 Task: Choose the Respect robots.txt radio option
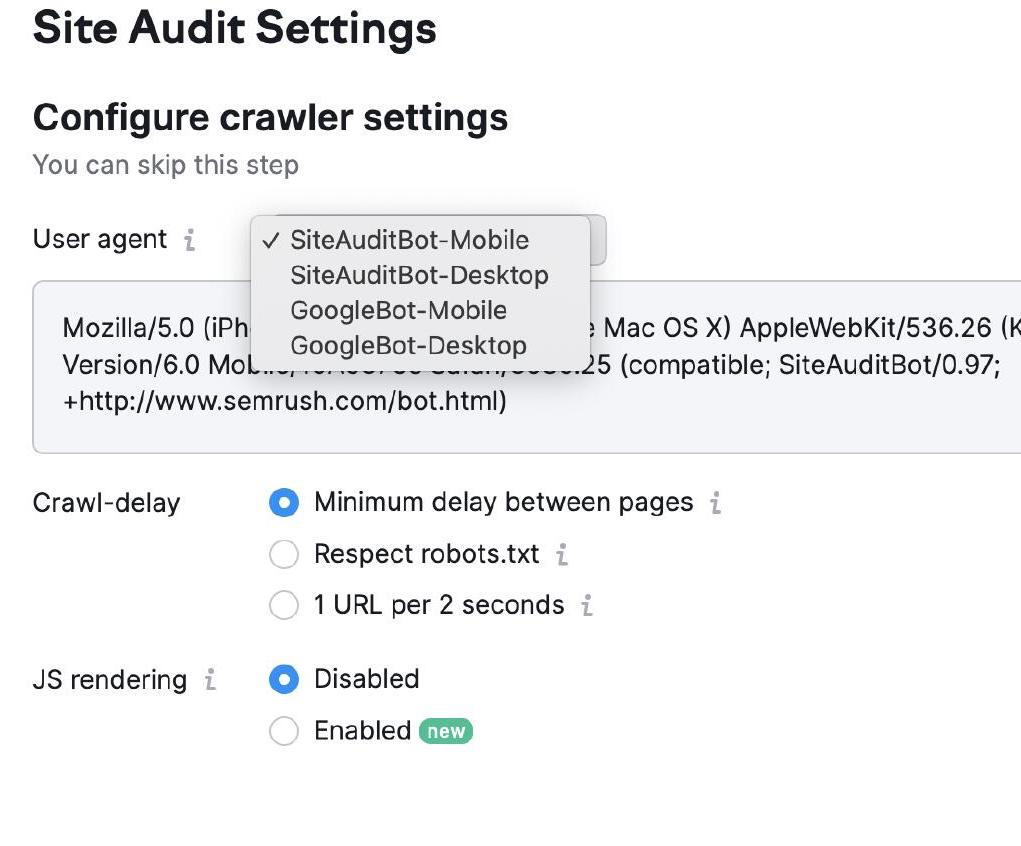click(x=284, y=554)
